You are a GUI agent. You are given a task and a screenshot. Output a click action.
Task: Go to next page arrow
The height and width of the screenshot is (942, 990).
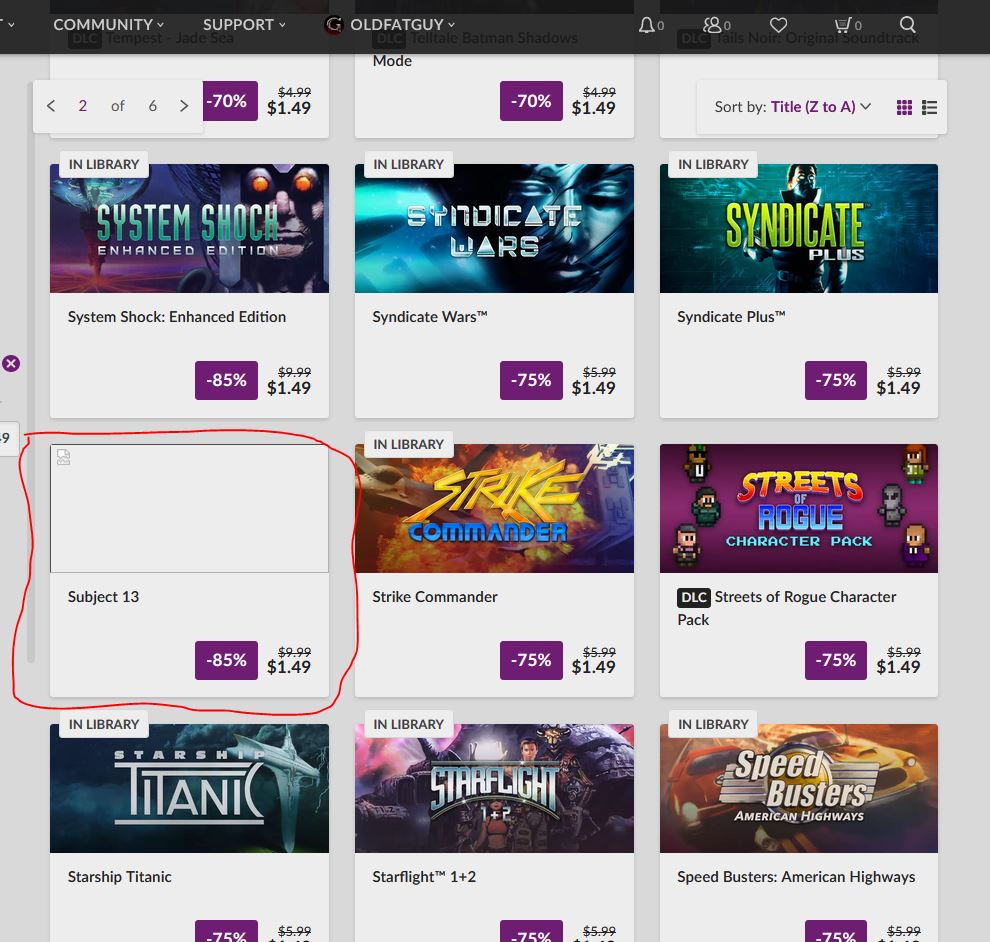click(x=184, y=106)
